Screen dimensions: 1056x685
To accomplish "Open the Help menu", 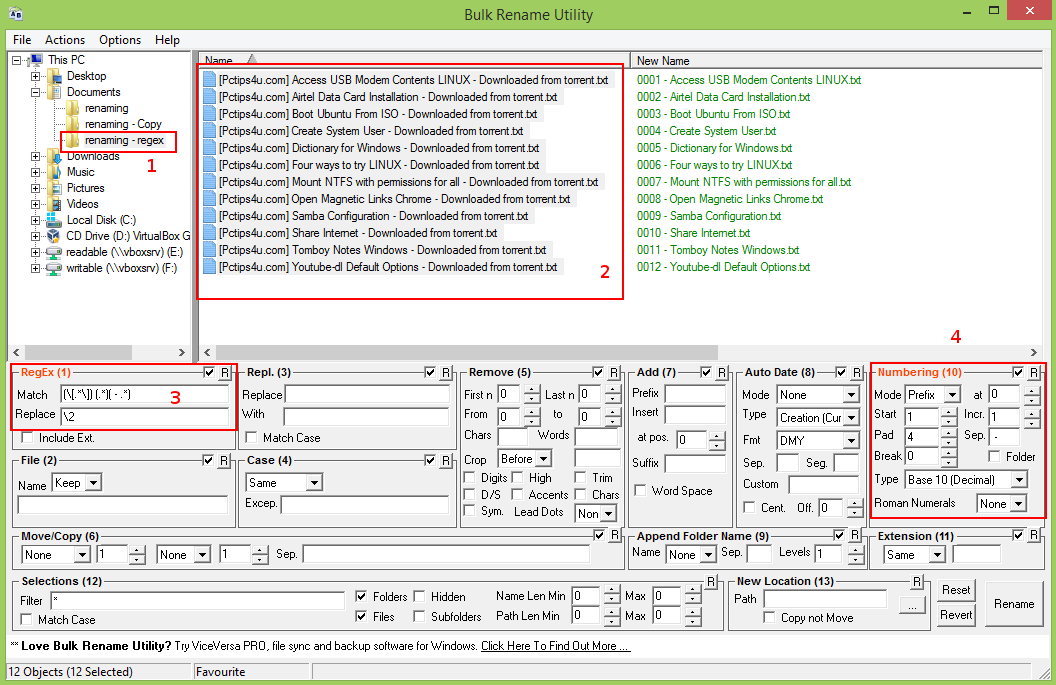I will [x=167, y=40].
